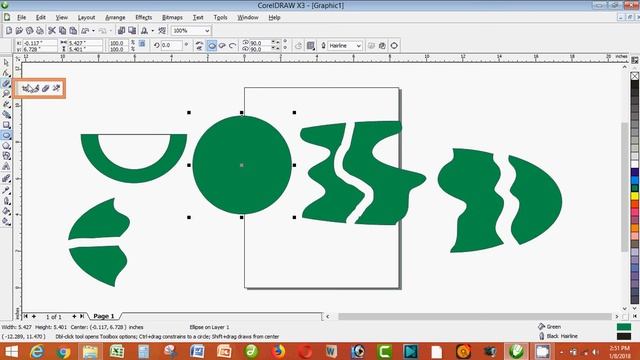Expand the Undo history dropdown arrow
The width and height of the screenshot is (640, 360).
(x=93, y=31)
